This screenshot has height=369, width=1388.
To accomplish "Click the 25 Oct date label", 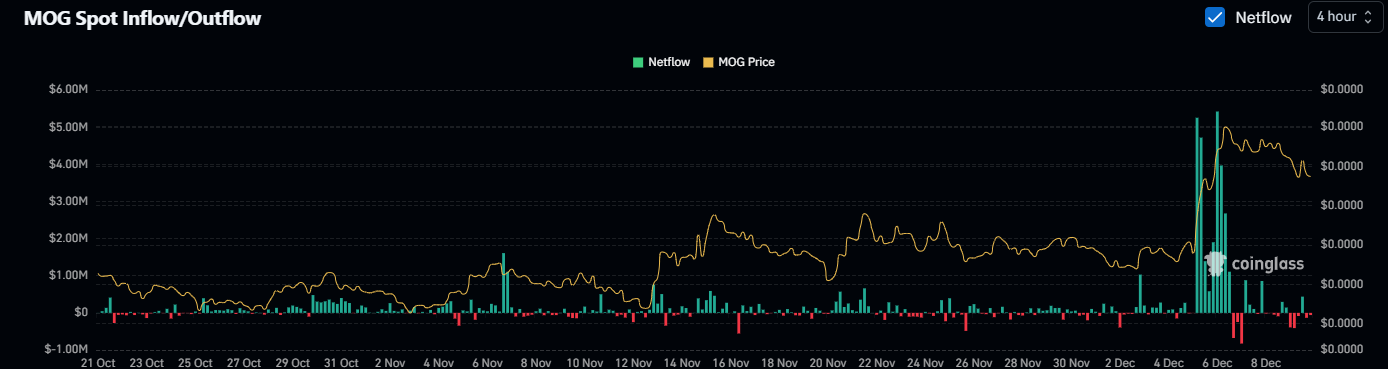I will click(196, 363).
